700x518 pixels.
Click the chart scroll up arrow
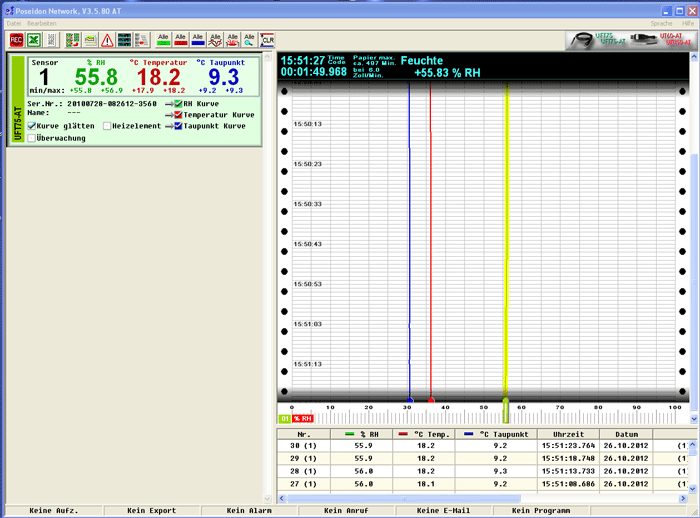[x=694, y=57]
